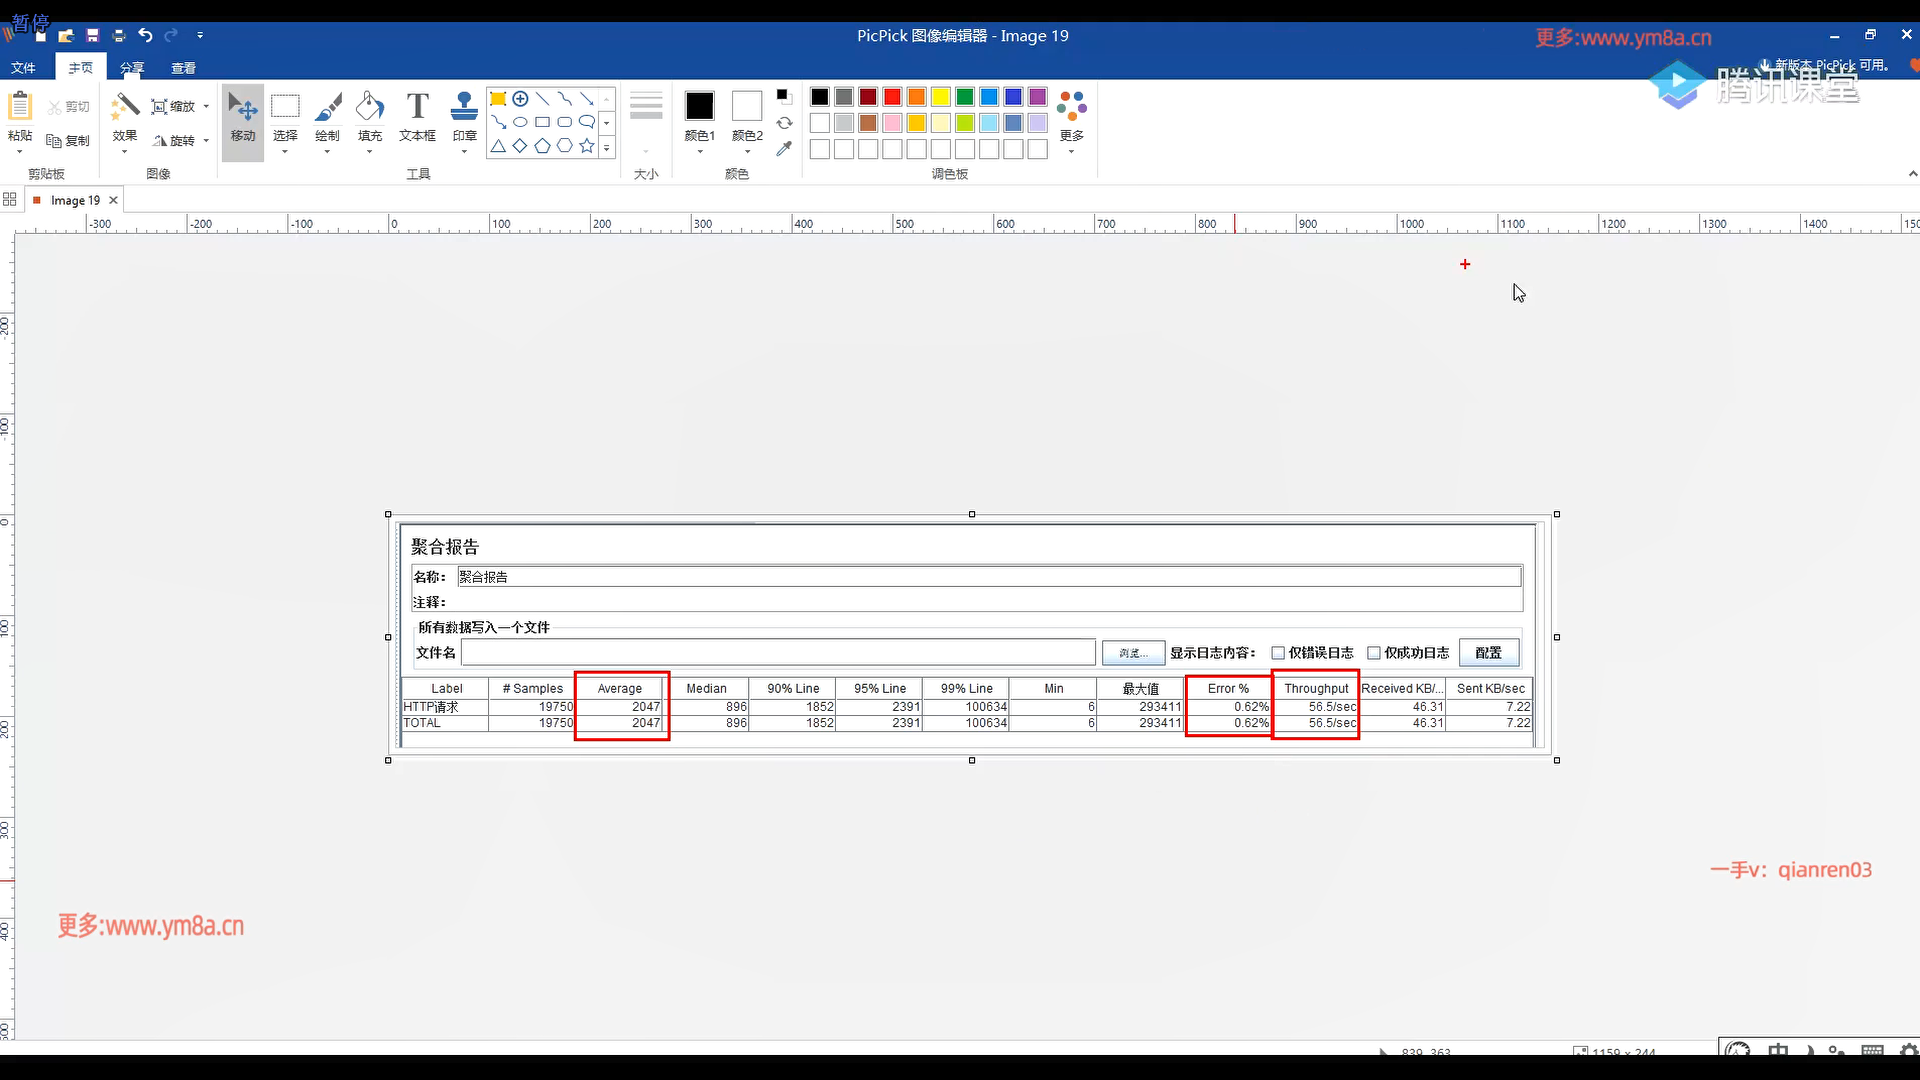Close the Image 19 document tab
Screen dimensions: 1920x1080
(x=113, y=200)
